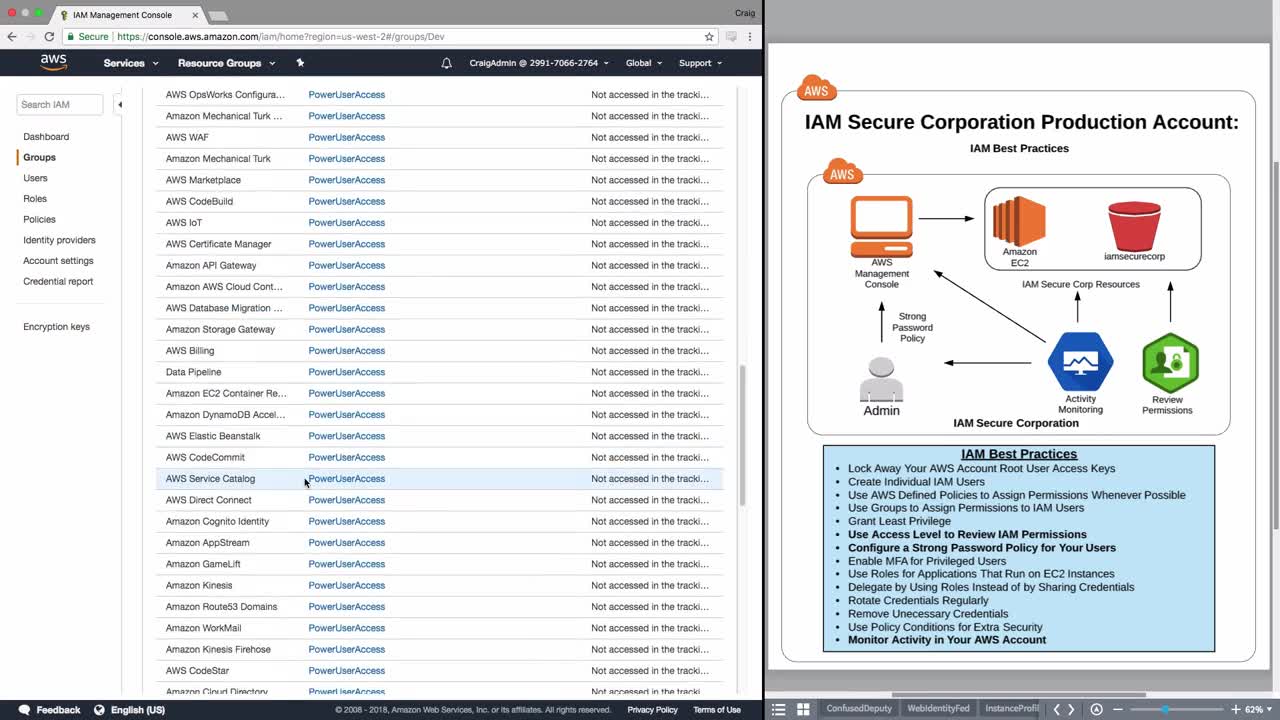Image resolution: width=1280 pixels, height=720 pixels.
Task: Click the Feedback speech bubble icon
Action: pyautogui.click(x=25, y=710)
